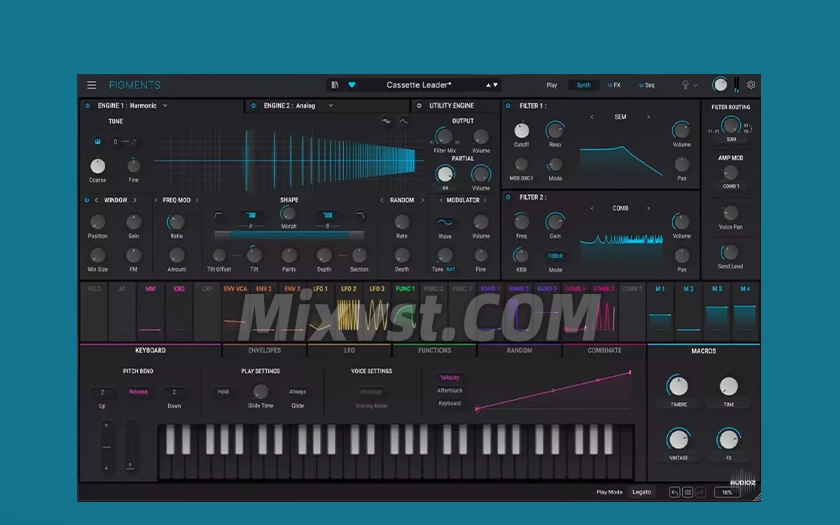Open the preset library browser icon

tap(335, 85)
